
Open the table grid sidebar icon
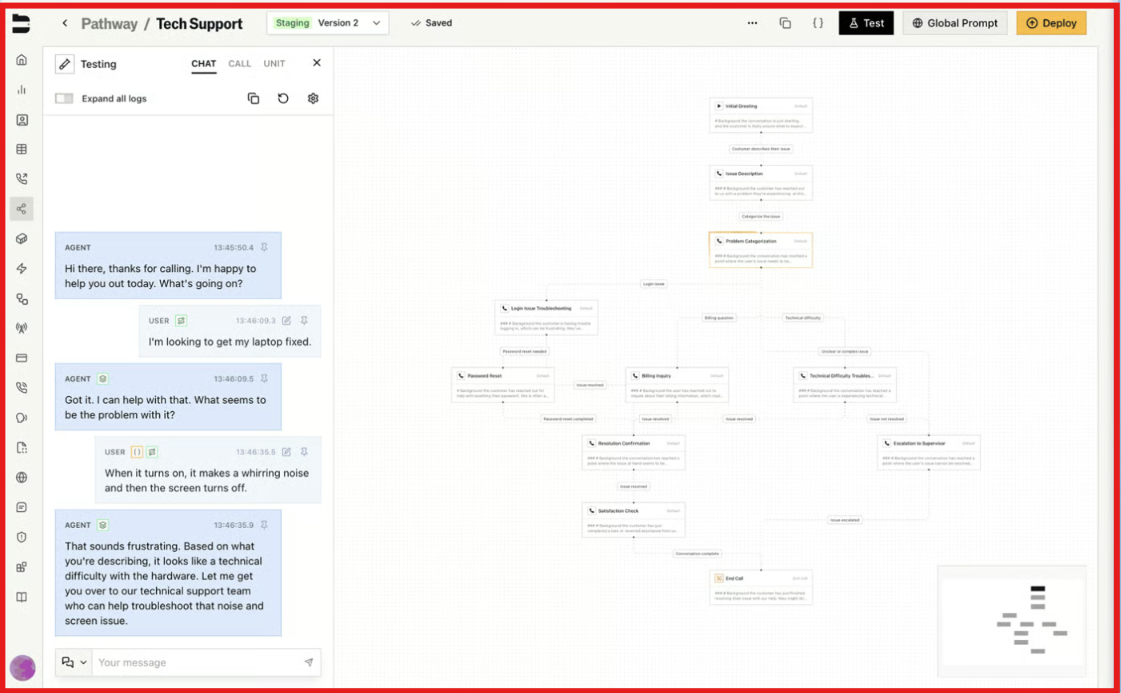coord(21,149)
